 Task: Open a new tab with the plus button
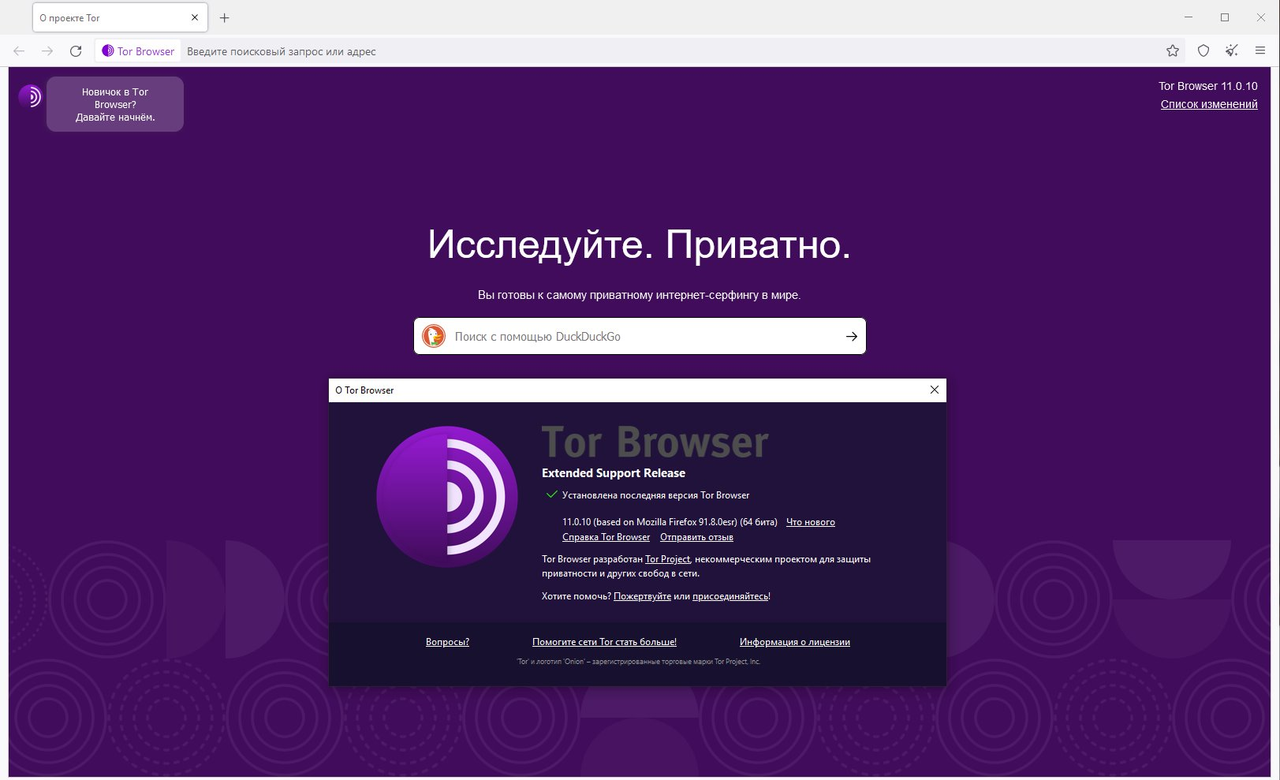[x=224, y=18]
